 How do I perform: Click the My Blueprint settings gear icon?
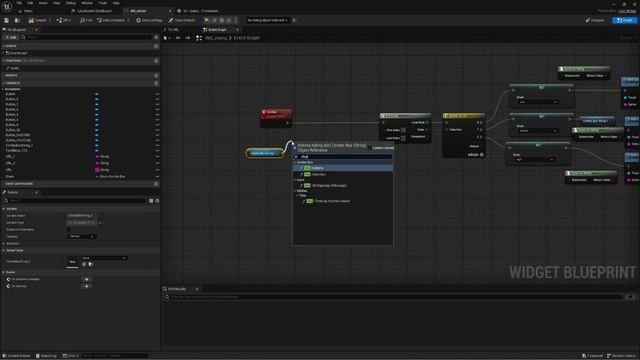[156, 37]
